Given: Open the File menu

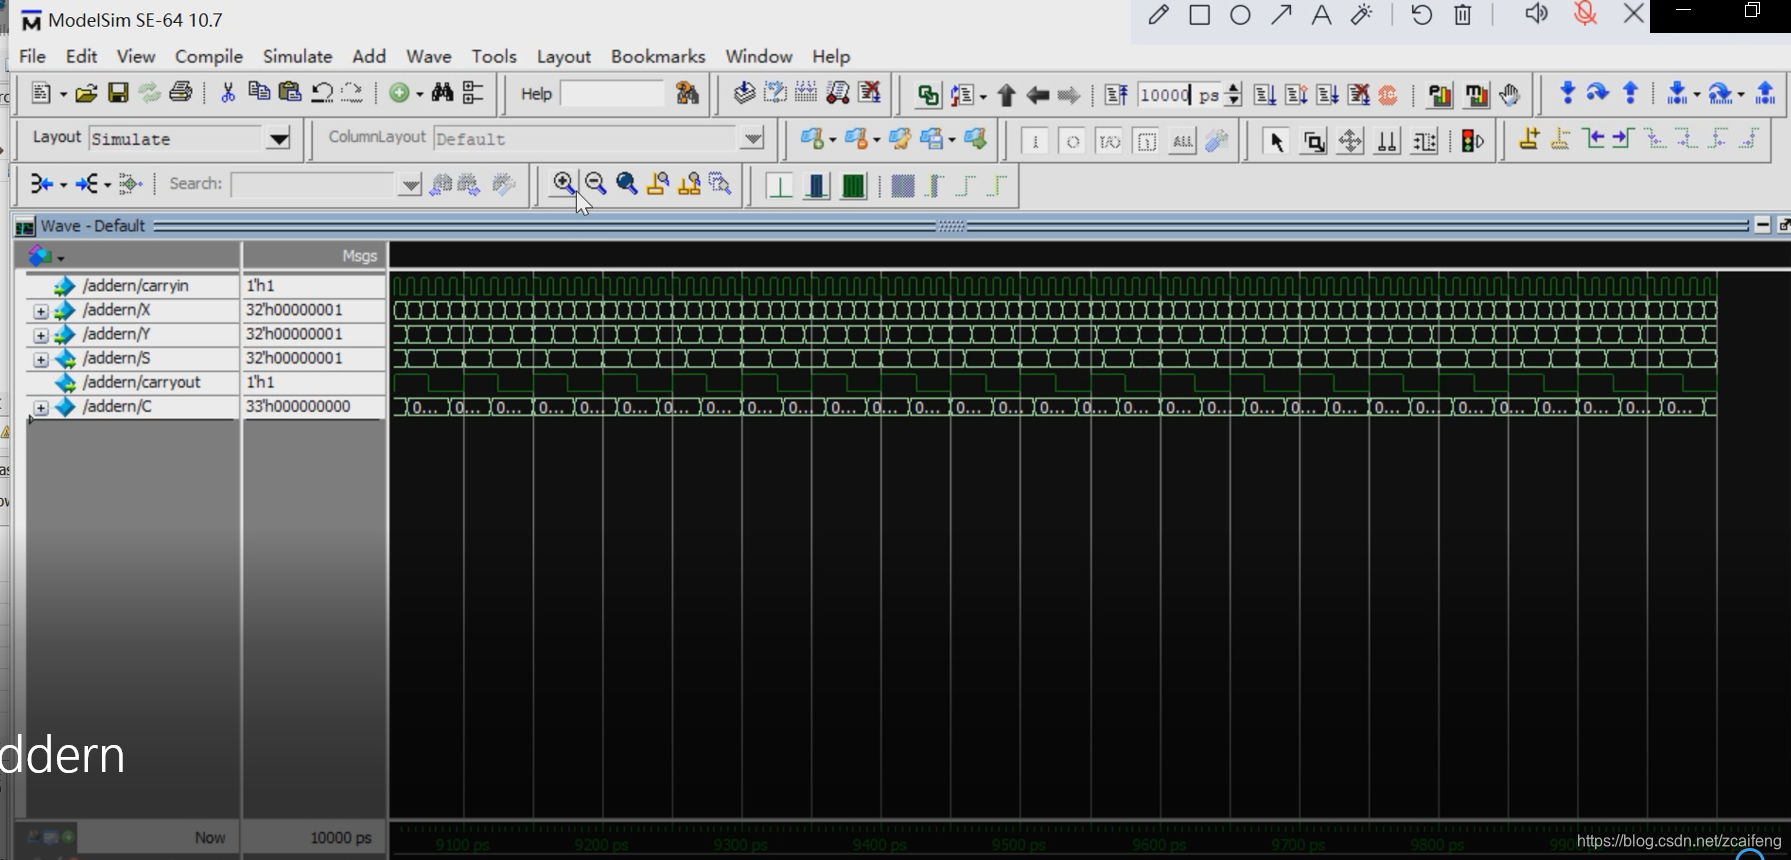Looking at the screenshot, I should click(32, 56).
